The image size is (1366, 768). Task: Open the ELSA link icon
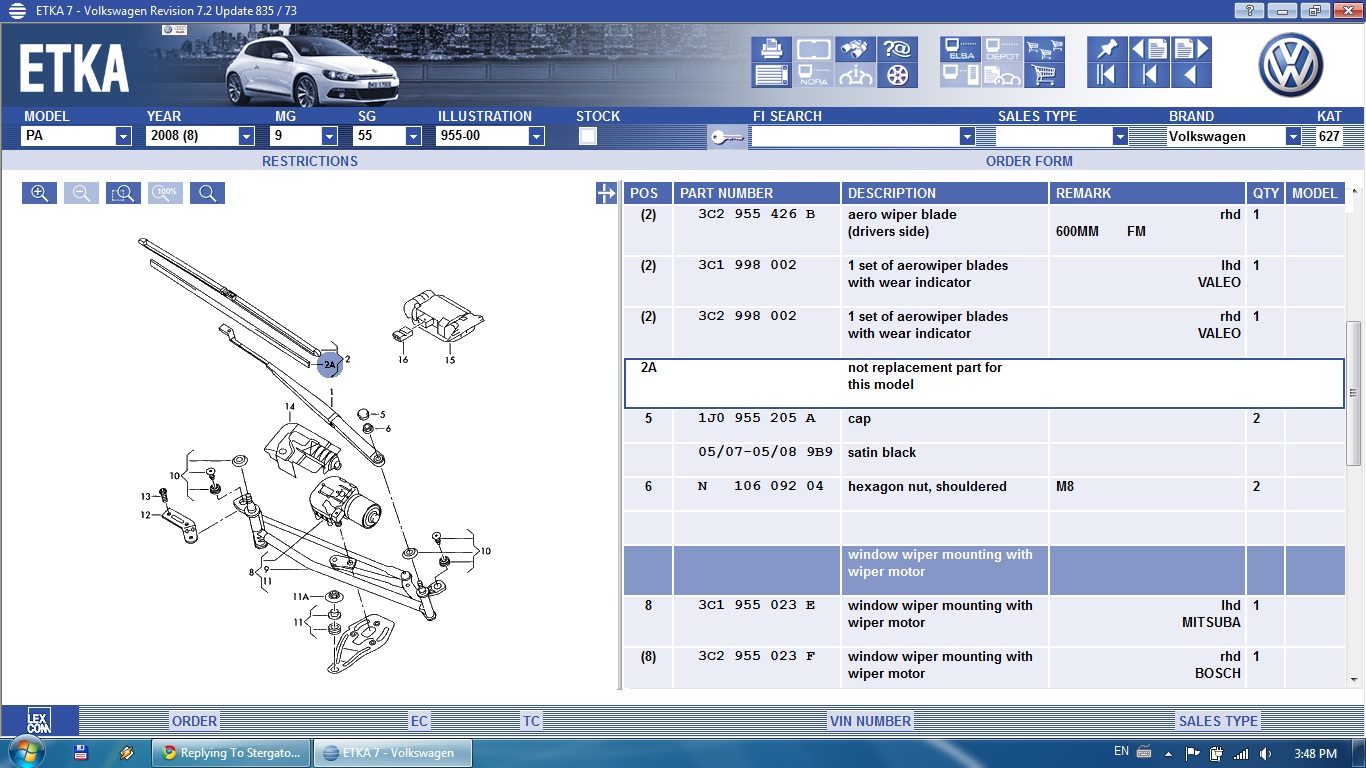point(960,49)
